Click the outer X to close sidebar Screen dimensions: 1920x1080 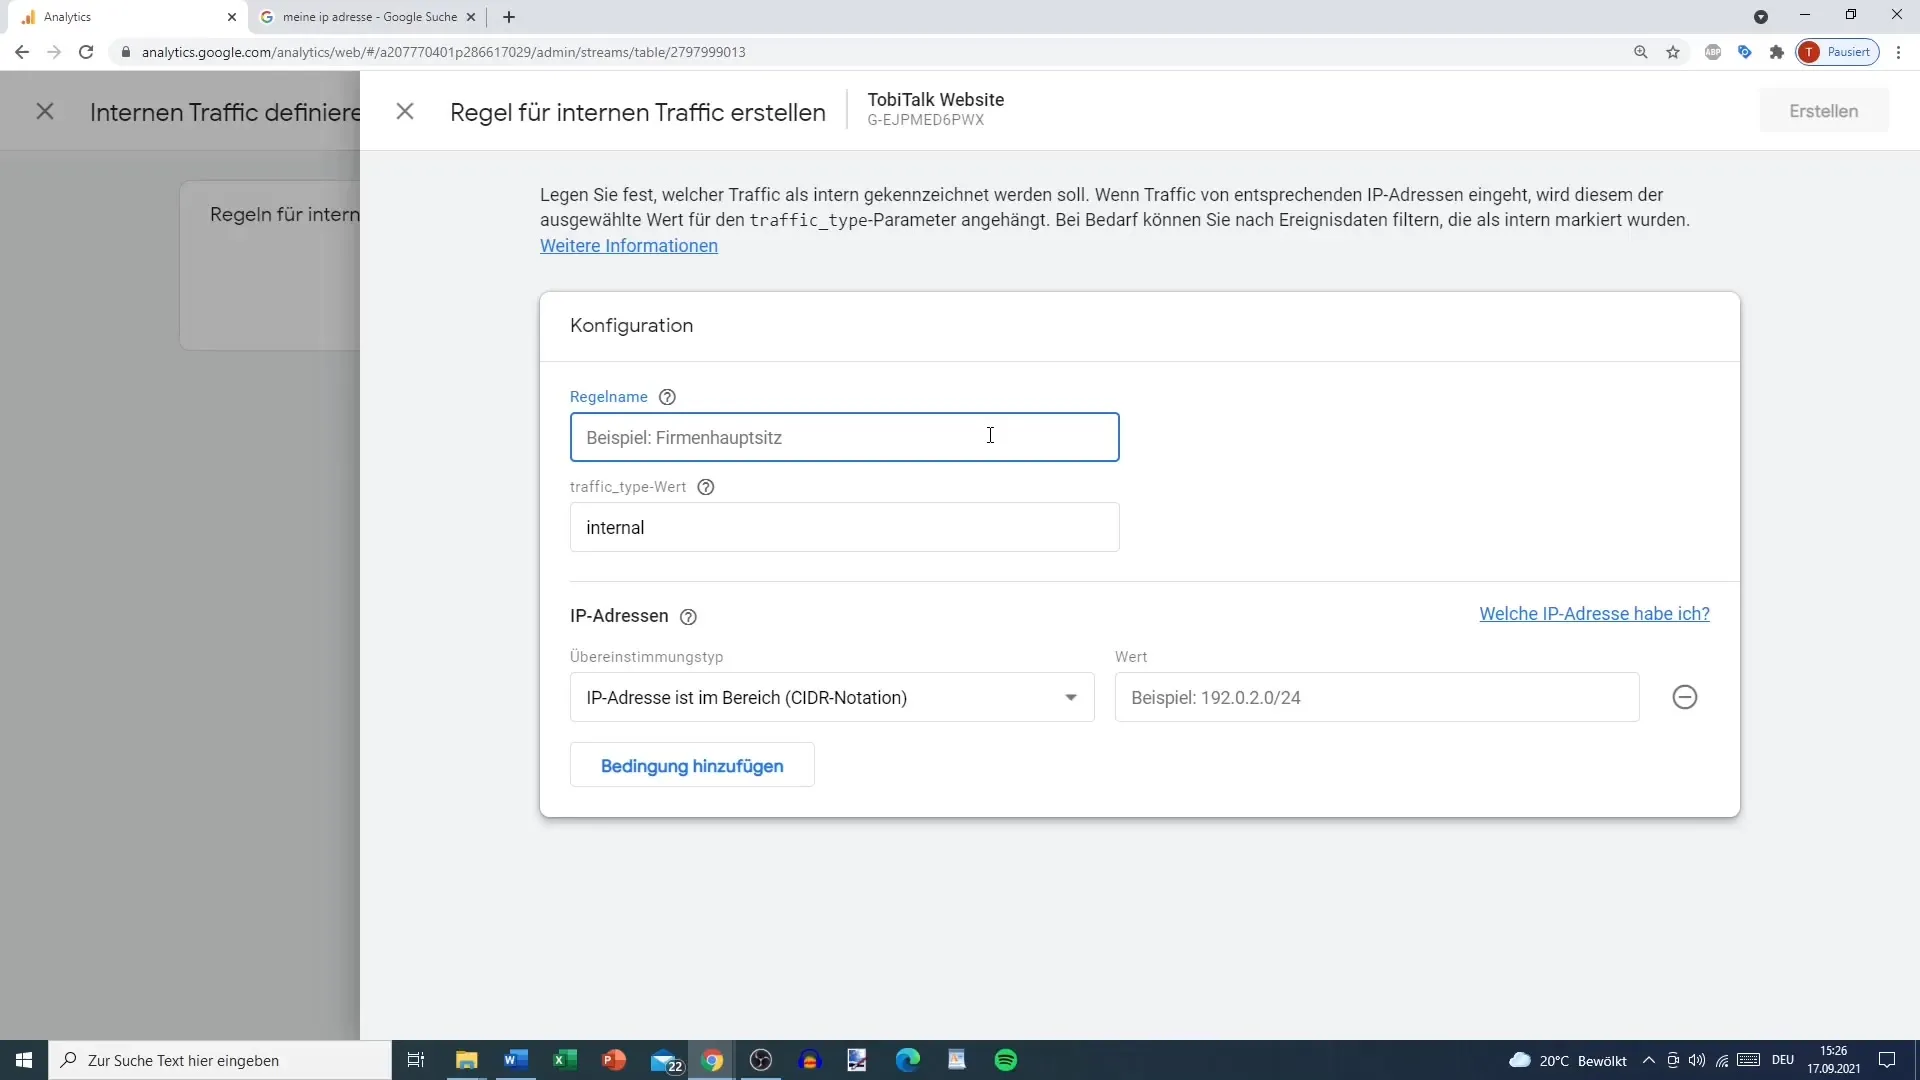pyautogui.click(x=44, y=111)
